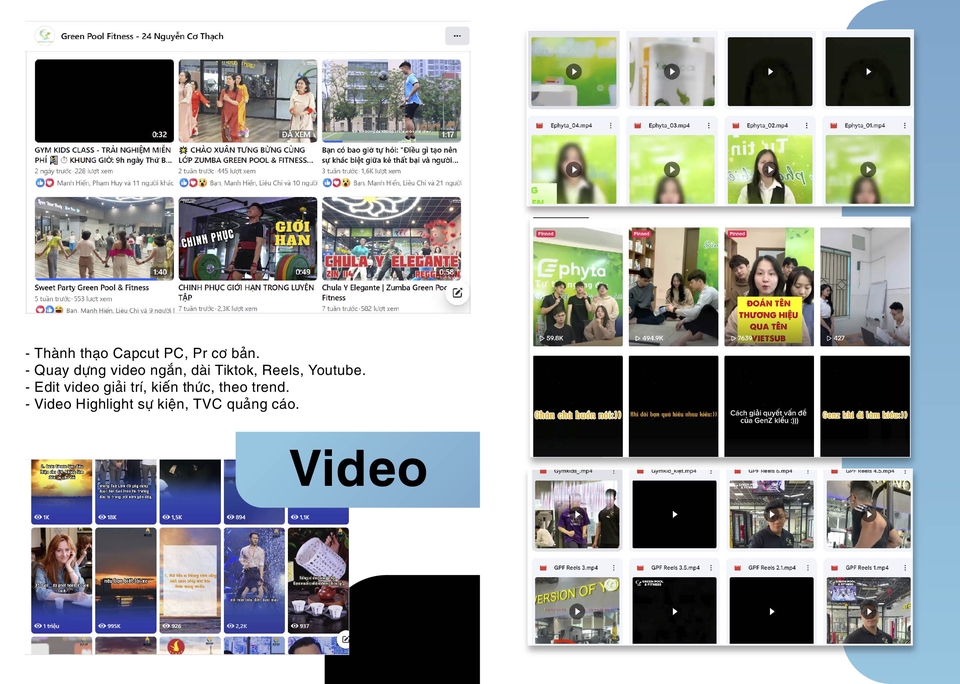Open the GYM KIDS CLASS video title
Screen dimensions: 960x684
(104, 154)
